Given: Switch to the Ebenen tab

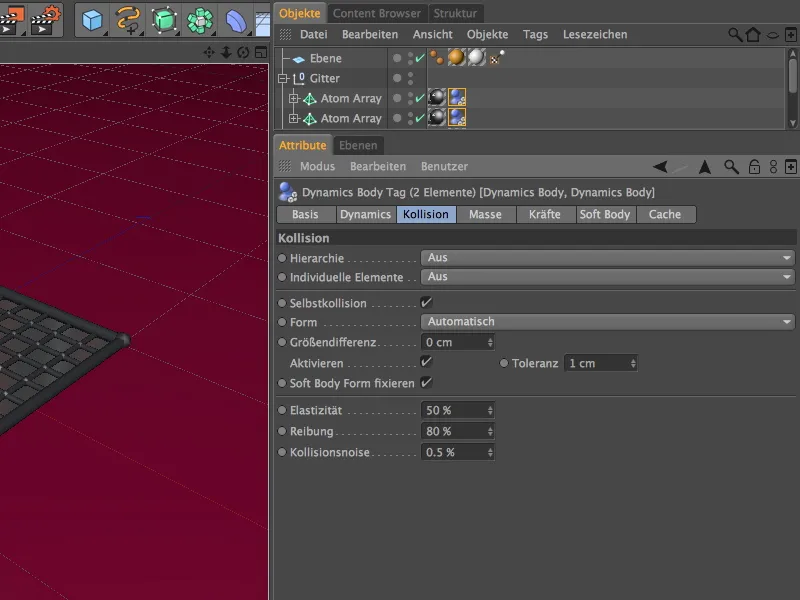Looking at the screenshot, I should click(x=358, y=145).
